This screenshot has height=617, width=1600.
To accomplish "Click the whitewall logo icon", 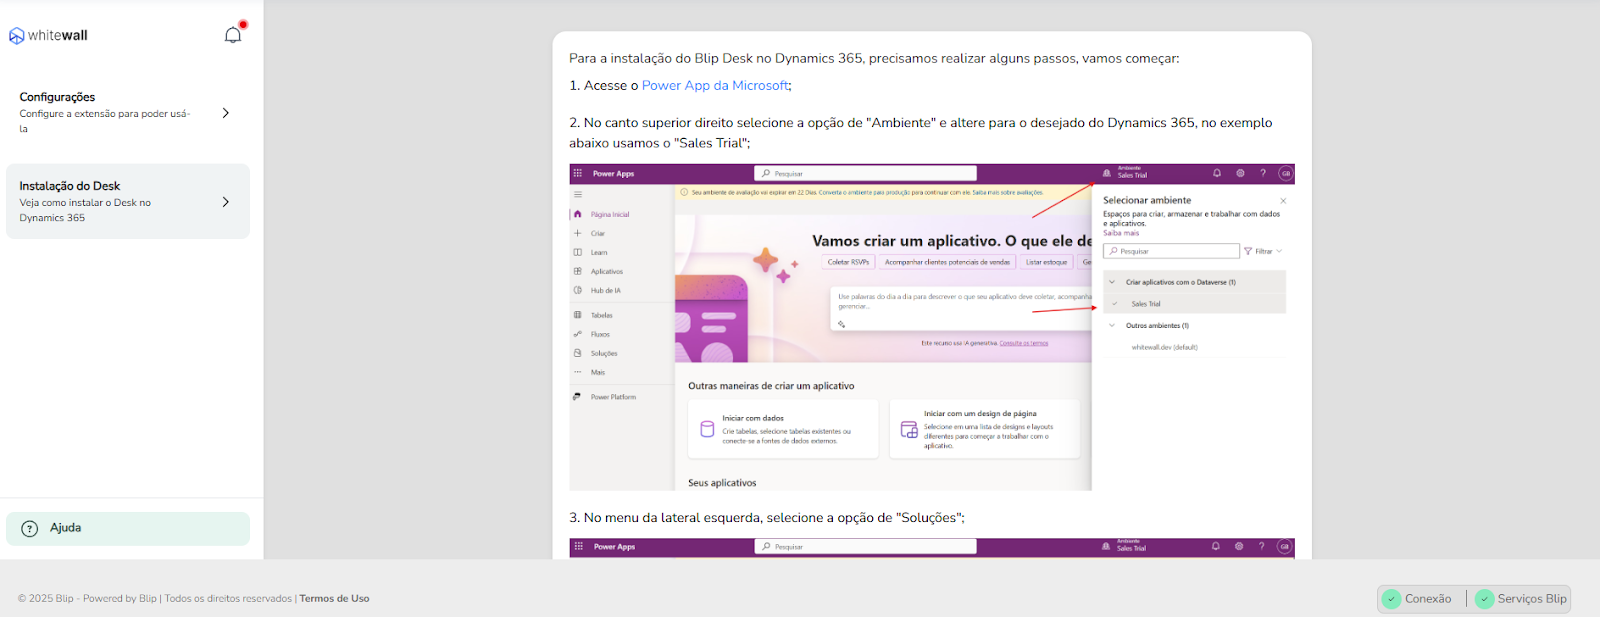I will coord(16,36).
